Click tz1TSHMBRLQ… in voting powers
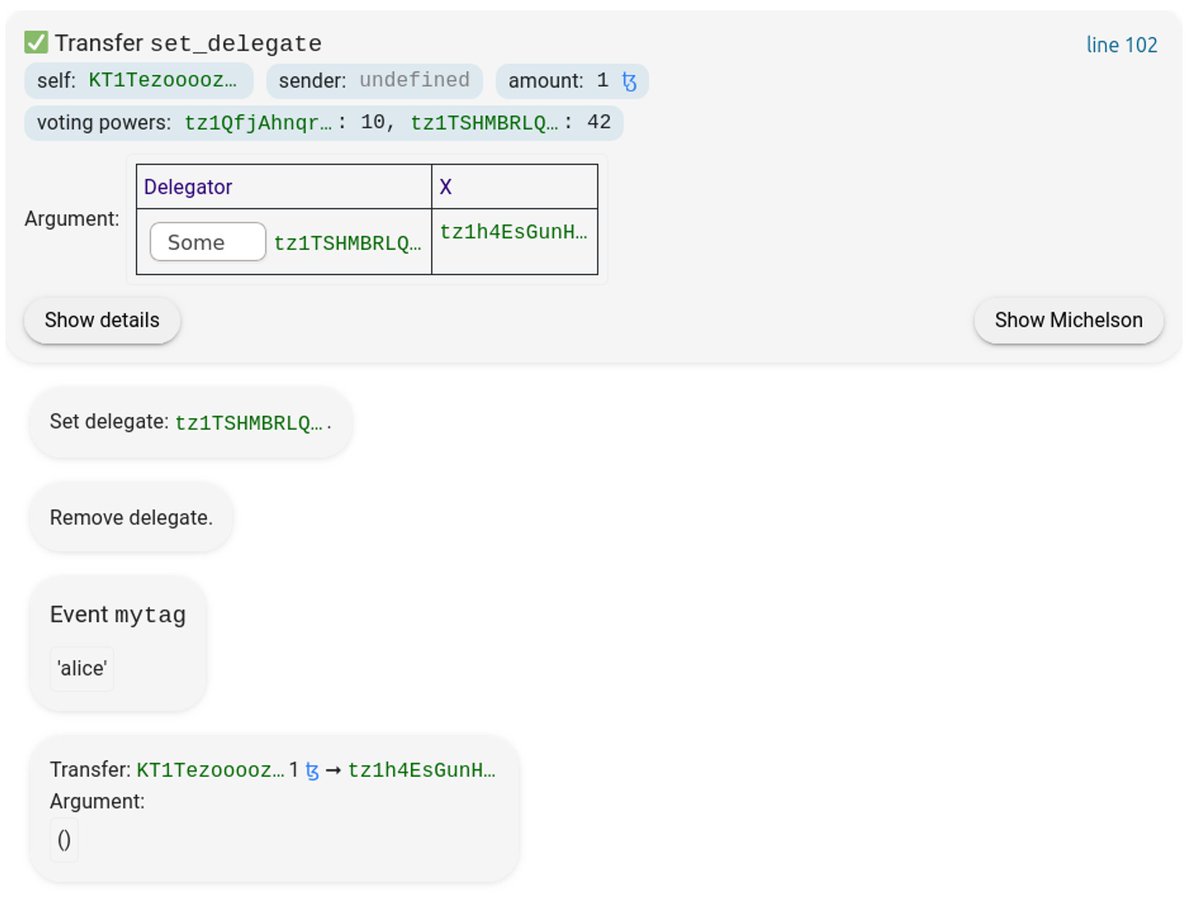 pyautogui.click(x=485, y=123)
